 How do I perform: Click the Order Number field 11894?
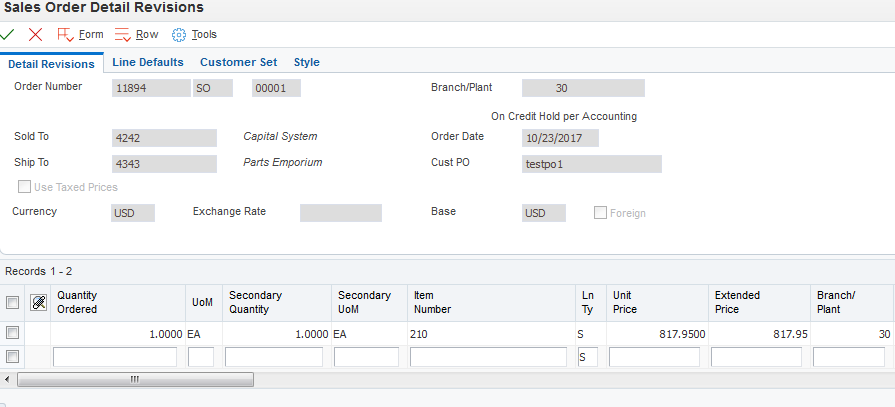(x=151, y=88)
